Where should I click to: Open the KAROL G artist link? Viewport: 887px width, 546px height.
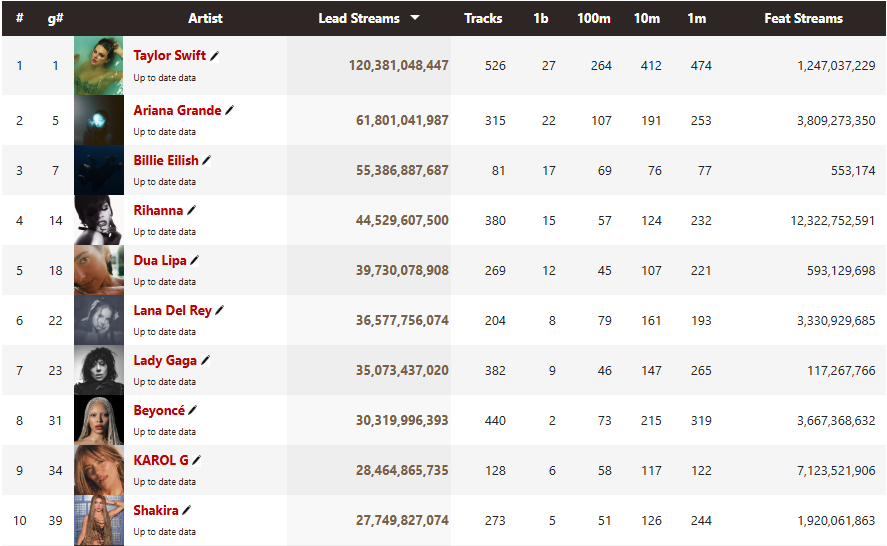click(161, 460)
